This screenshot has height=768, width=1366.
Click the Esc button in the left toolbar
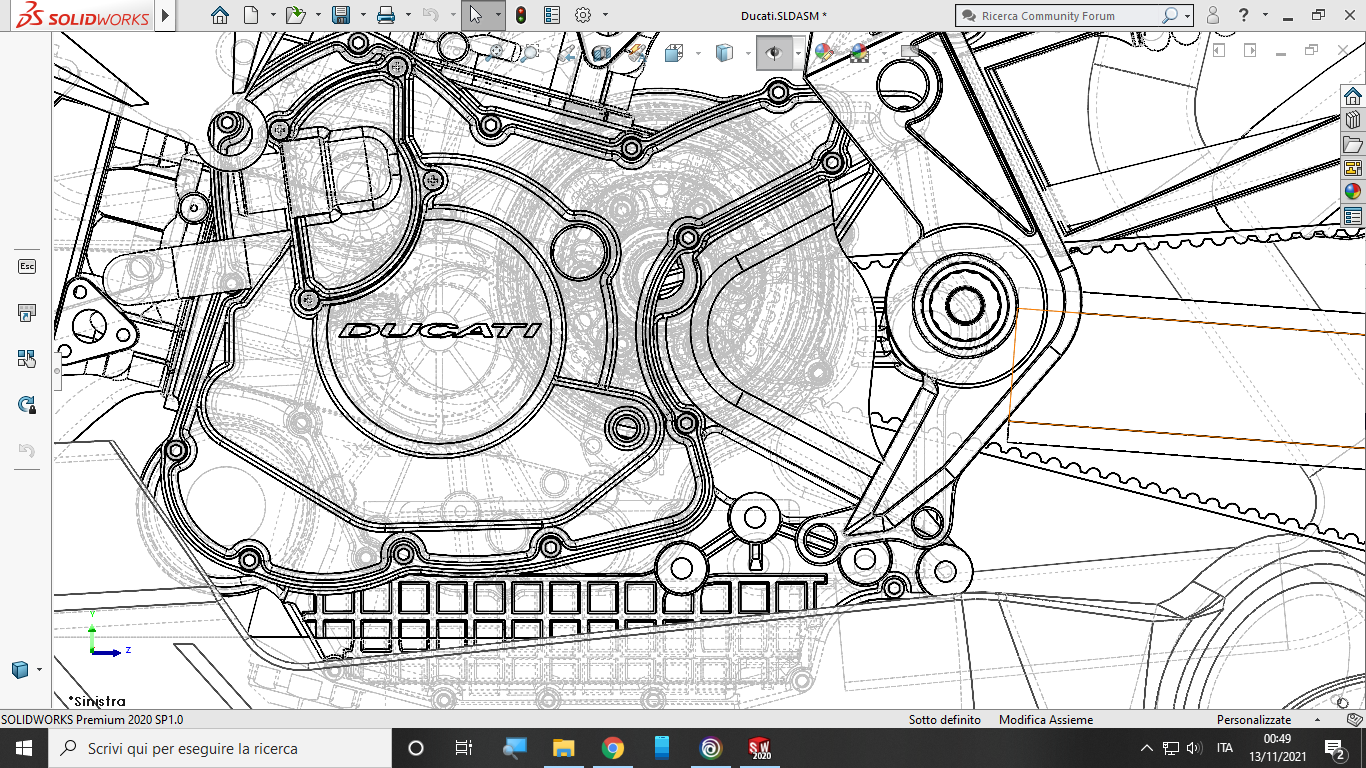(27, 266)
